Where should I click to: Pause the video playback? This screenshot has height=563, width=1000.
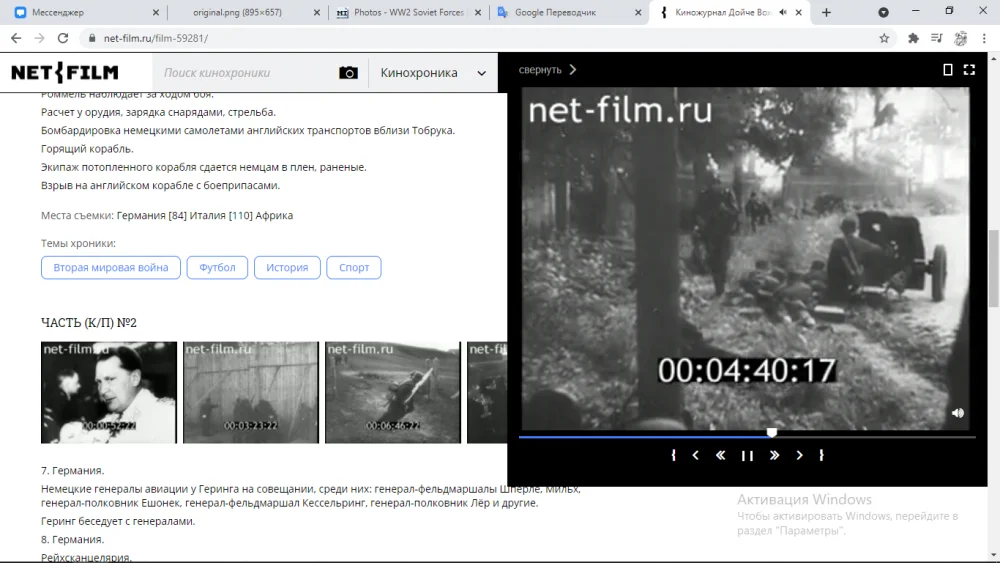(x=747, y=455)
